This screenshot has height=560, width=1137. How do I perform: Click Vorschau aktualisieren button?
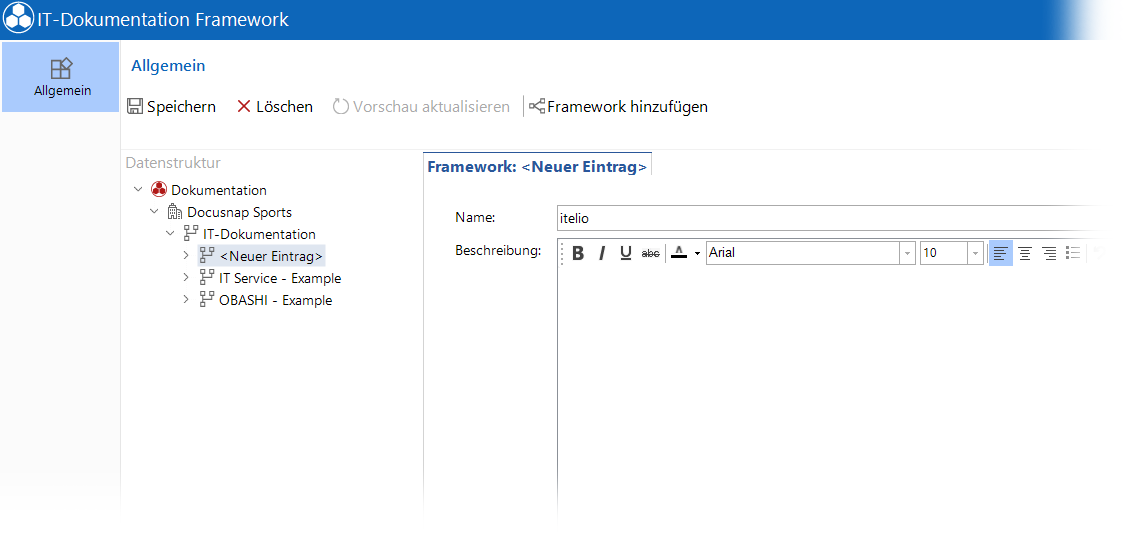tap(421, 107)
